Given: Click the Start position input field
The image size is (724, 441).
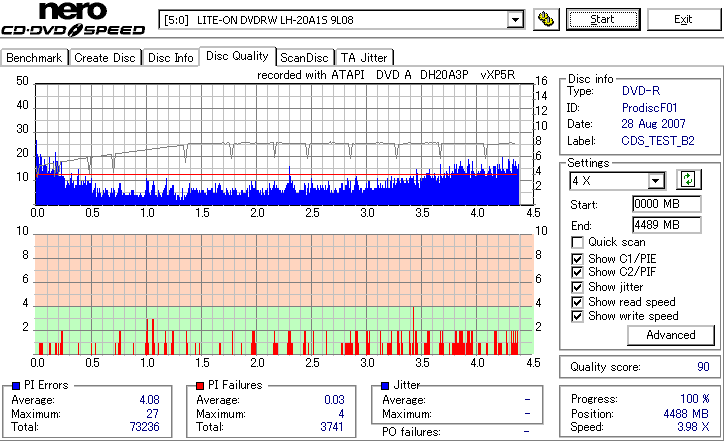Looking at the screenshot, I should click(x=666, y=204).
